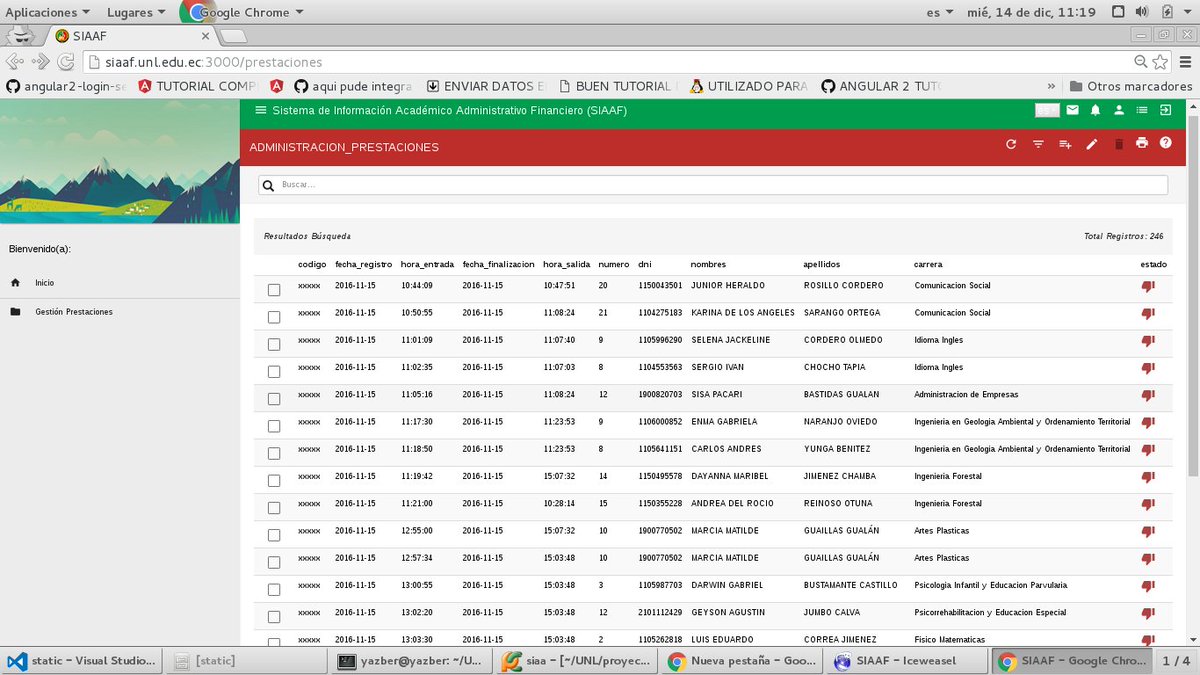
Task: Switch to Nueva pestaña Chrome taskbar window
Action: [x=744, y=661]
